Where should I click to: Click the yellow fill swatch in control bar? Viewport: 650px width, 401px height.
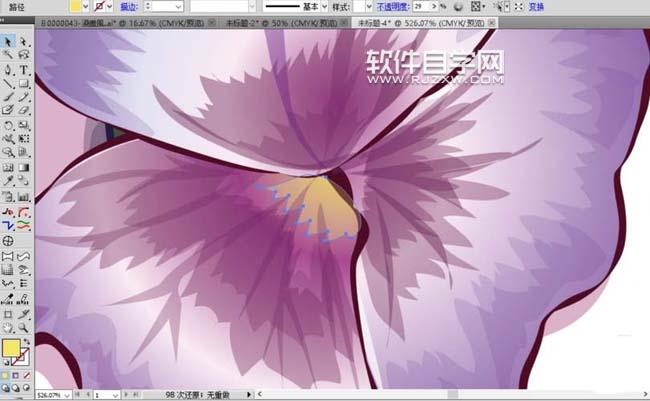click(75, 6)
